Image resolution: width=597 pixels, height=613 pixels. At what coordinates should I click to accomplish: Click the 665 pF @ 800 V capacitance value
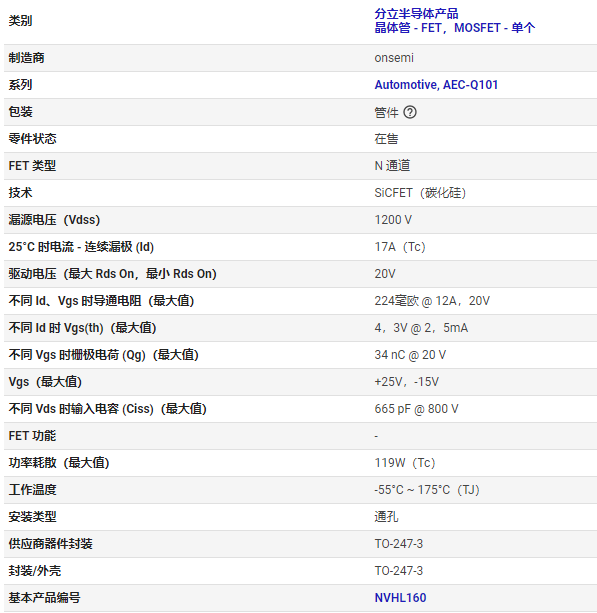416,409
